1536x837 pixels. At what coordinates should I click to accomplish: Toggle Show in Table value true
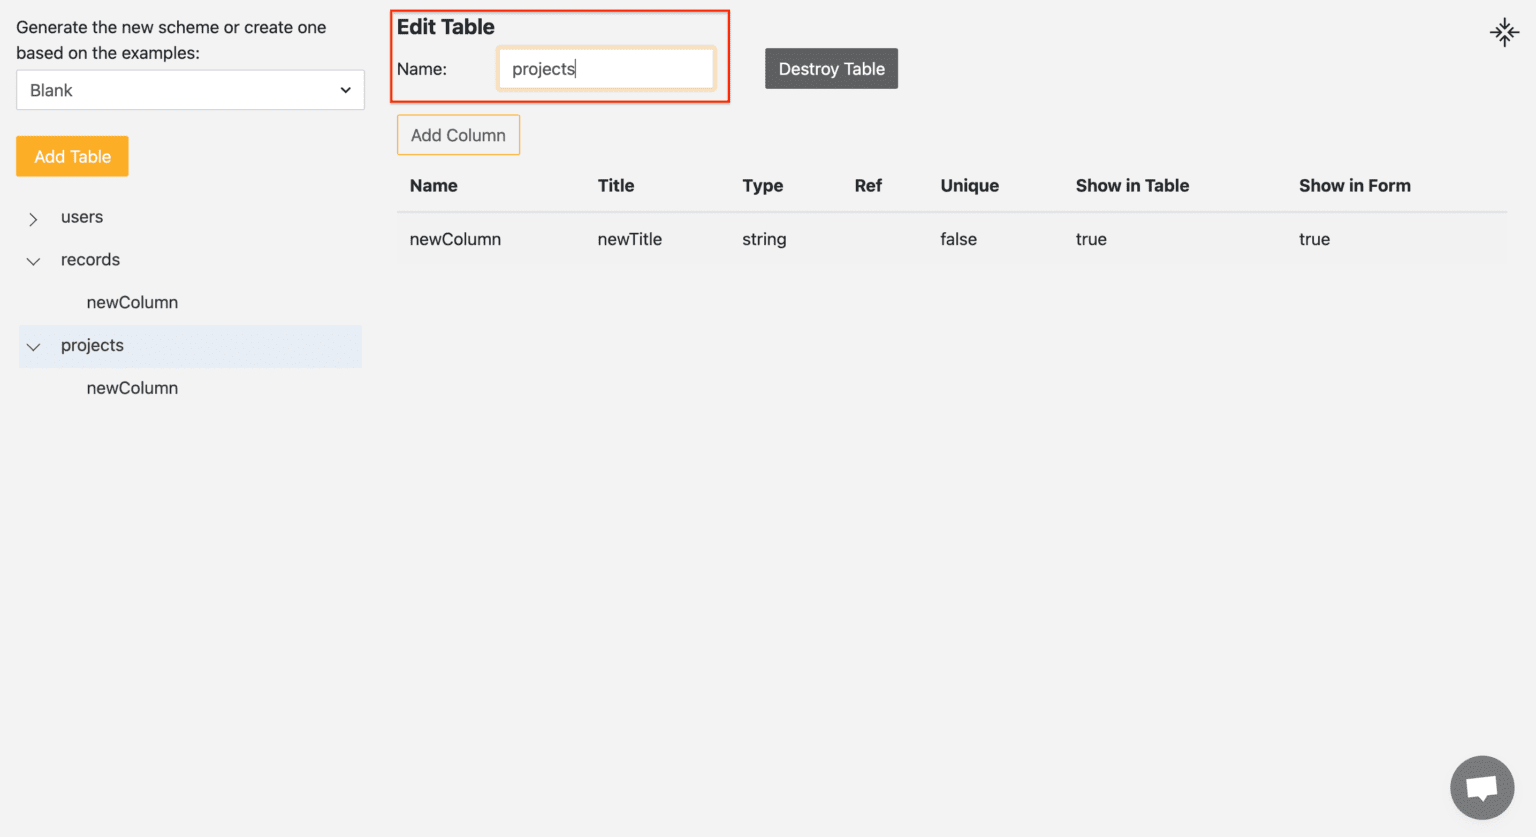[x=1091, y=239]
